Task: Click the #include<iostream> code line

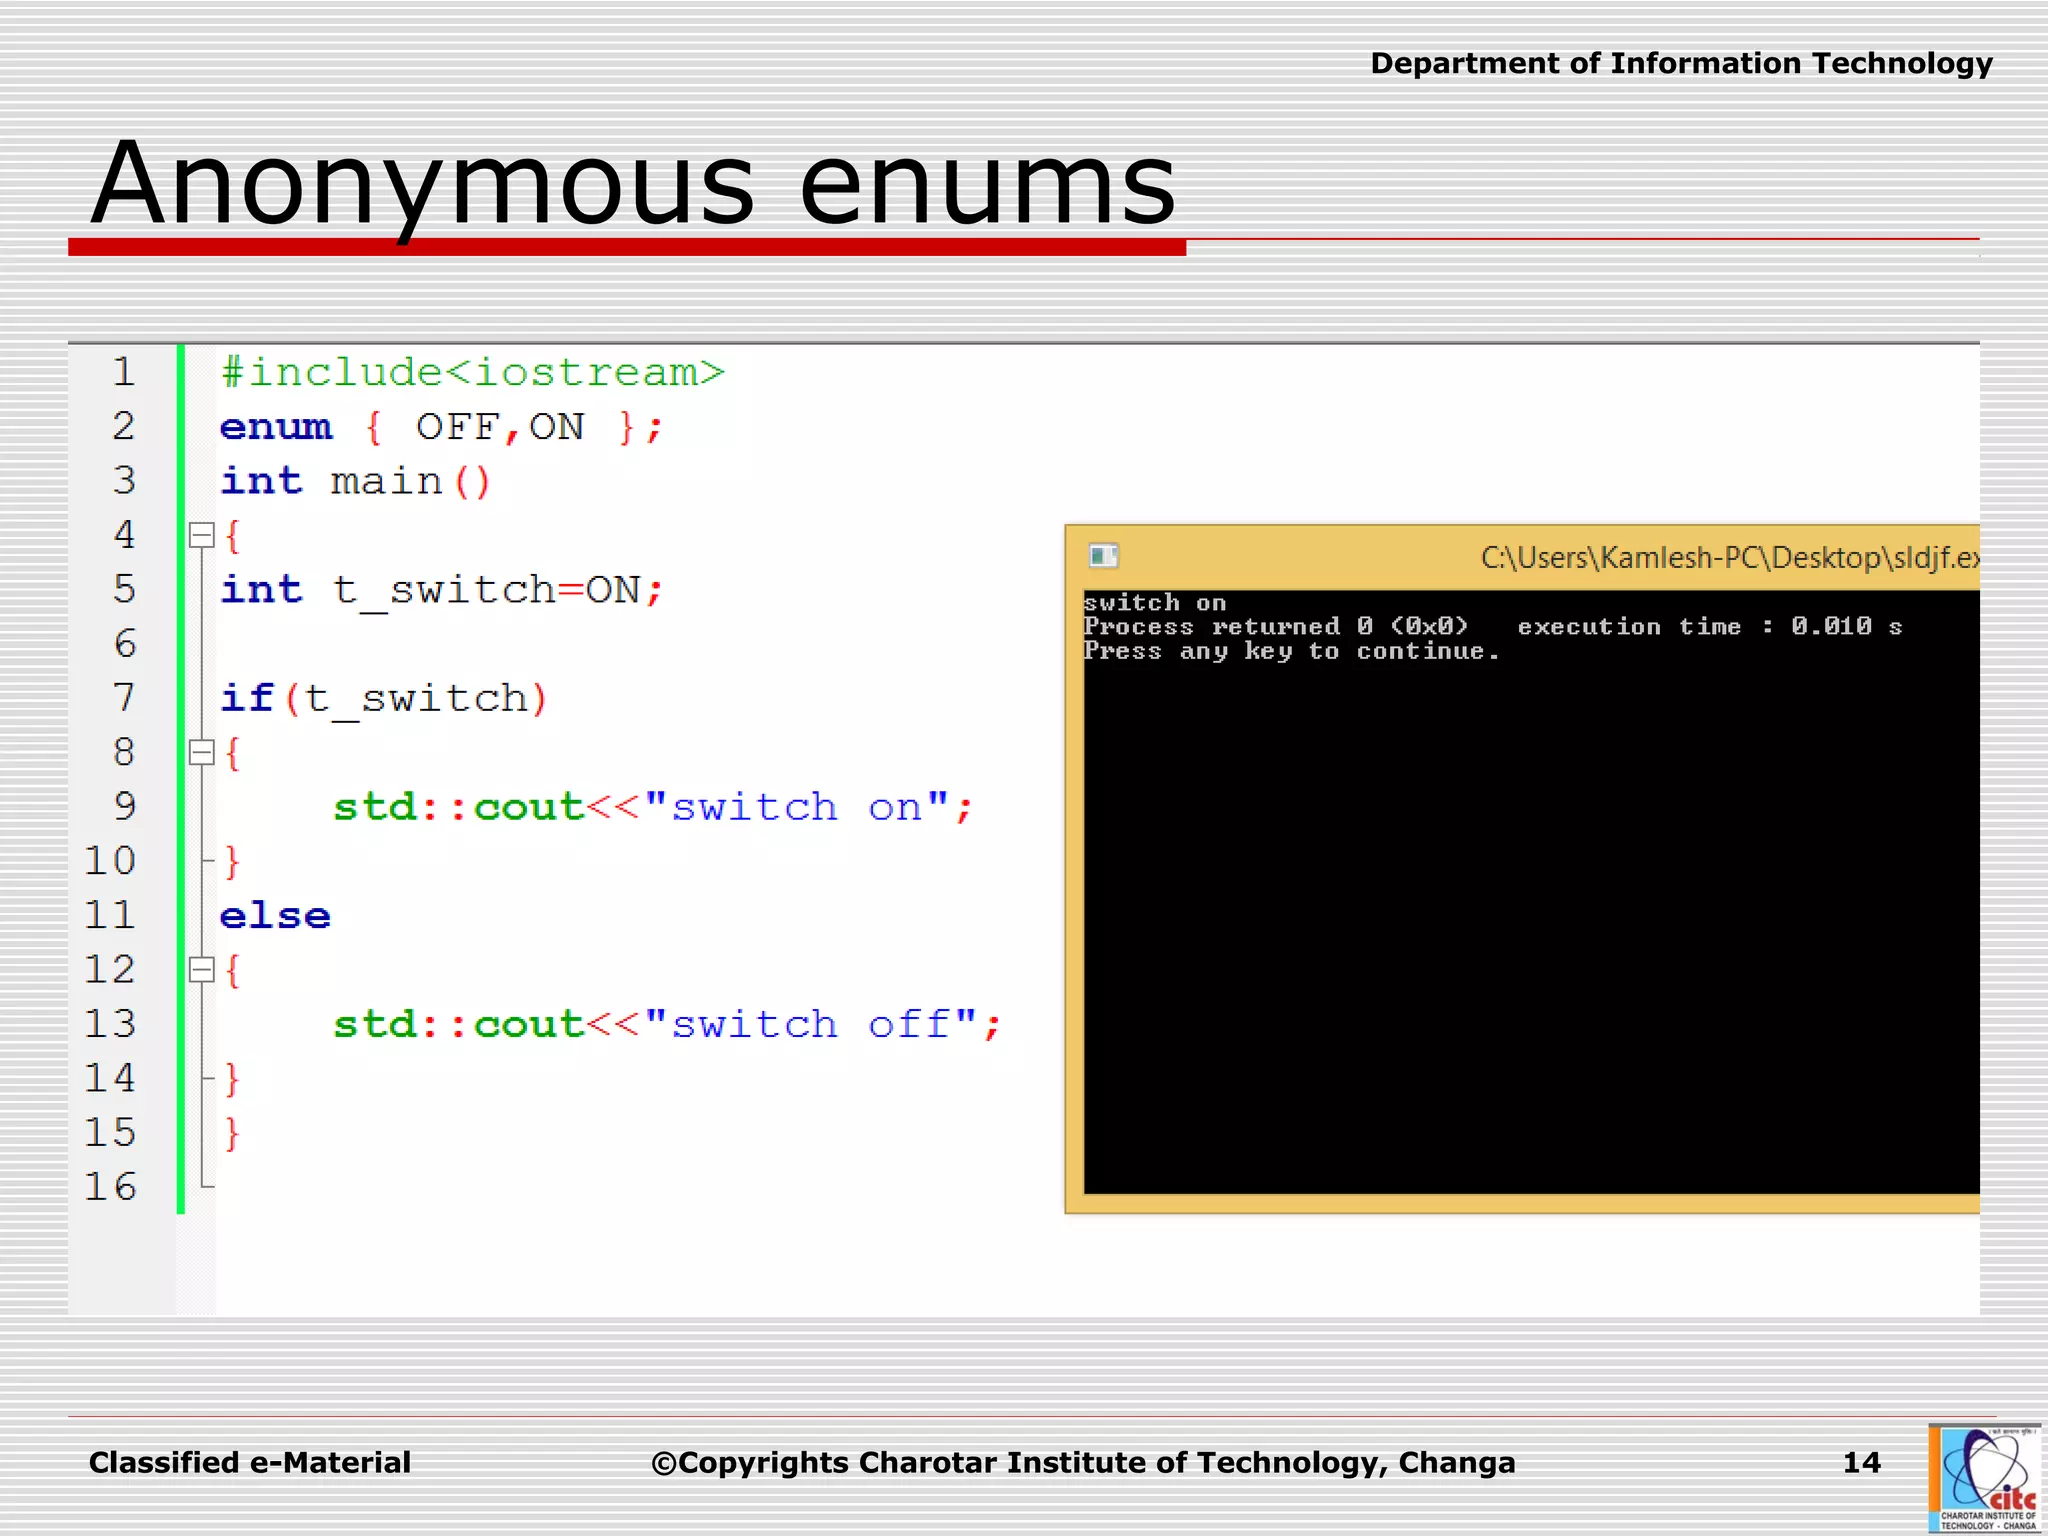Action: [x=472, y=372]
